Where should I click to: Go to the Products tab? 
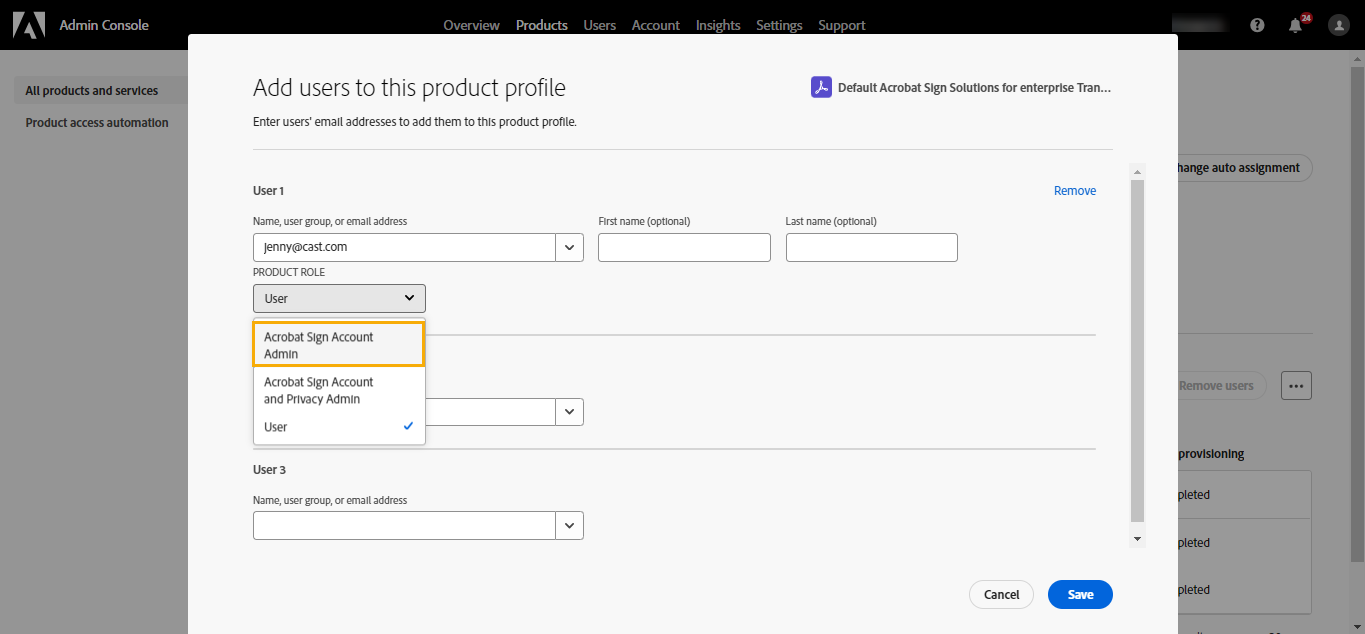click(x=541, y=25)
